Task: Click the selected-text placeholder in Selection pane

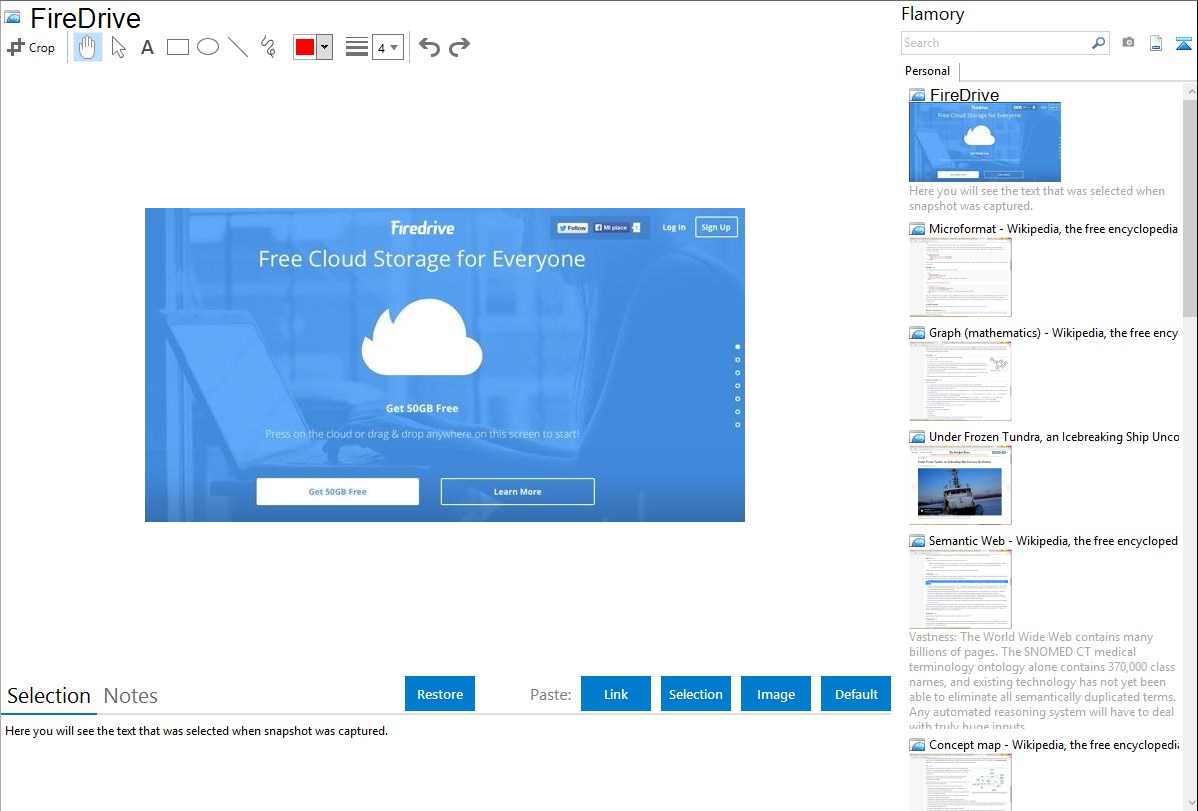Action: pos(196,732)
